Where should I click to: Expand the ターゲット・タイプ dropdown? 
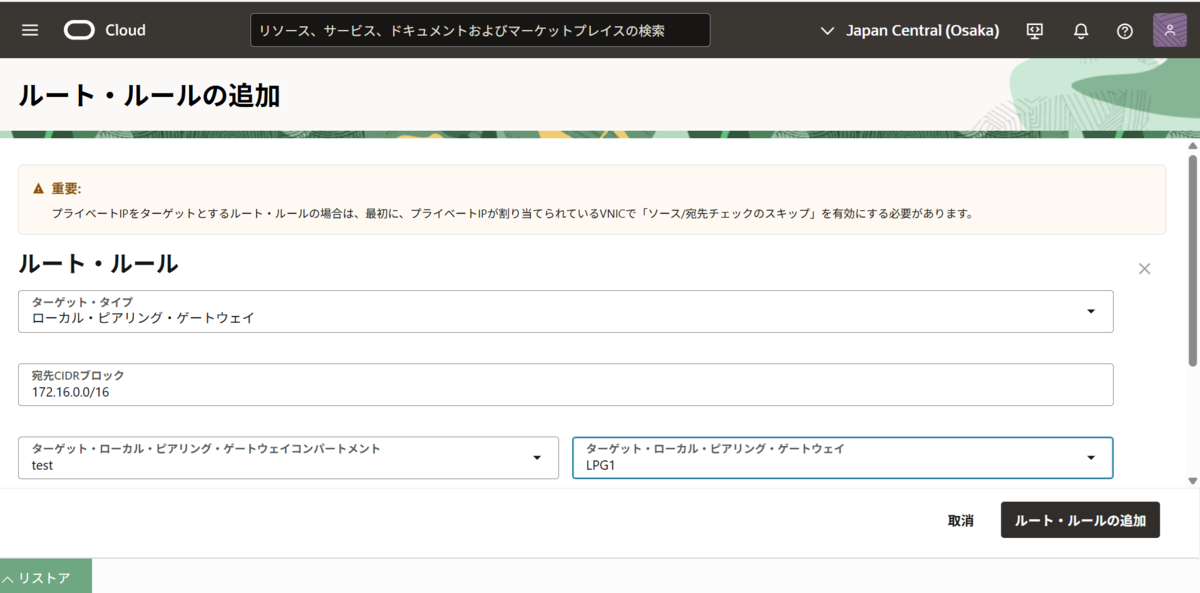click(566, 311)
